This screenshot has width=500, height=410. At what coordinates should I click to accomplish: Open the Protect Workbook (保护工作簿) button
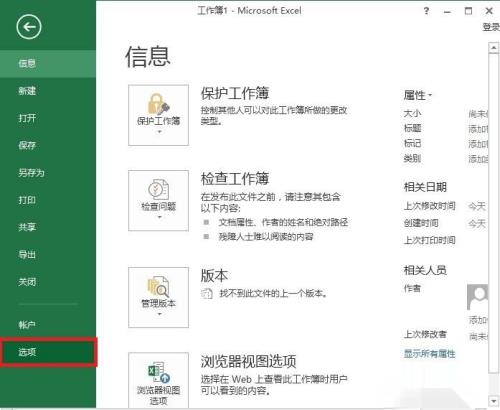coord(158,115)
